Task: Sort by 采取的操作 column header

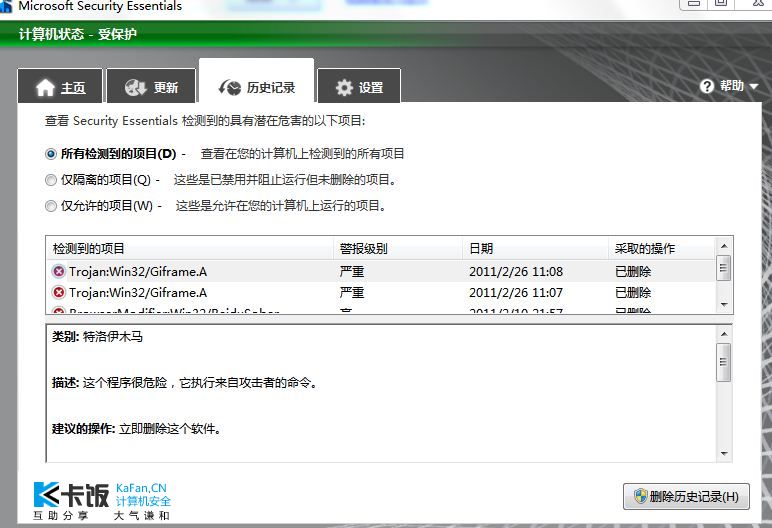Action: point(661,248)
